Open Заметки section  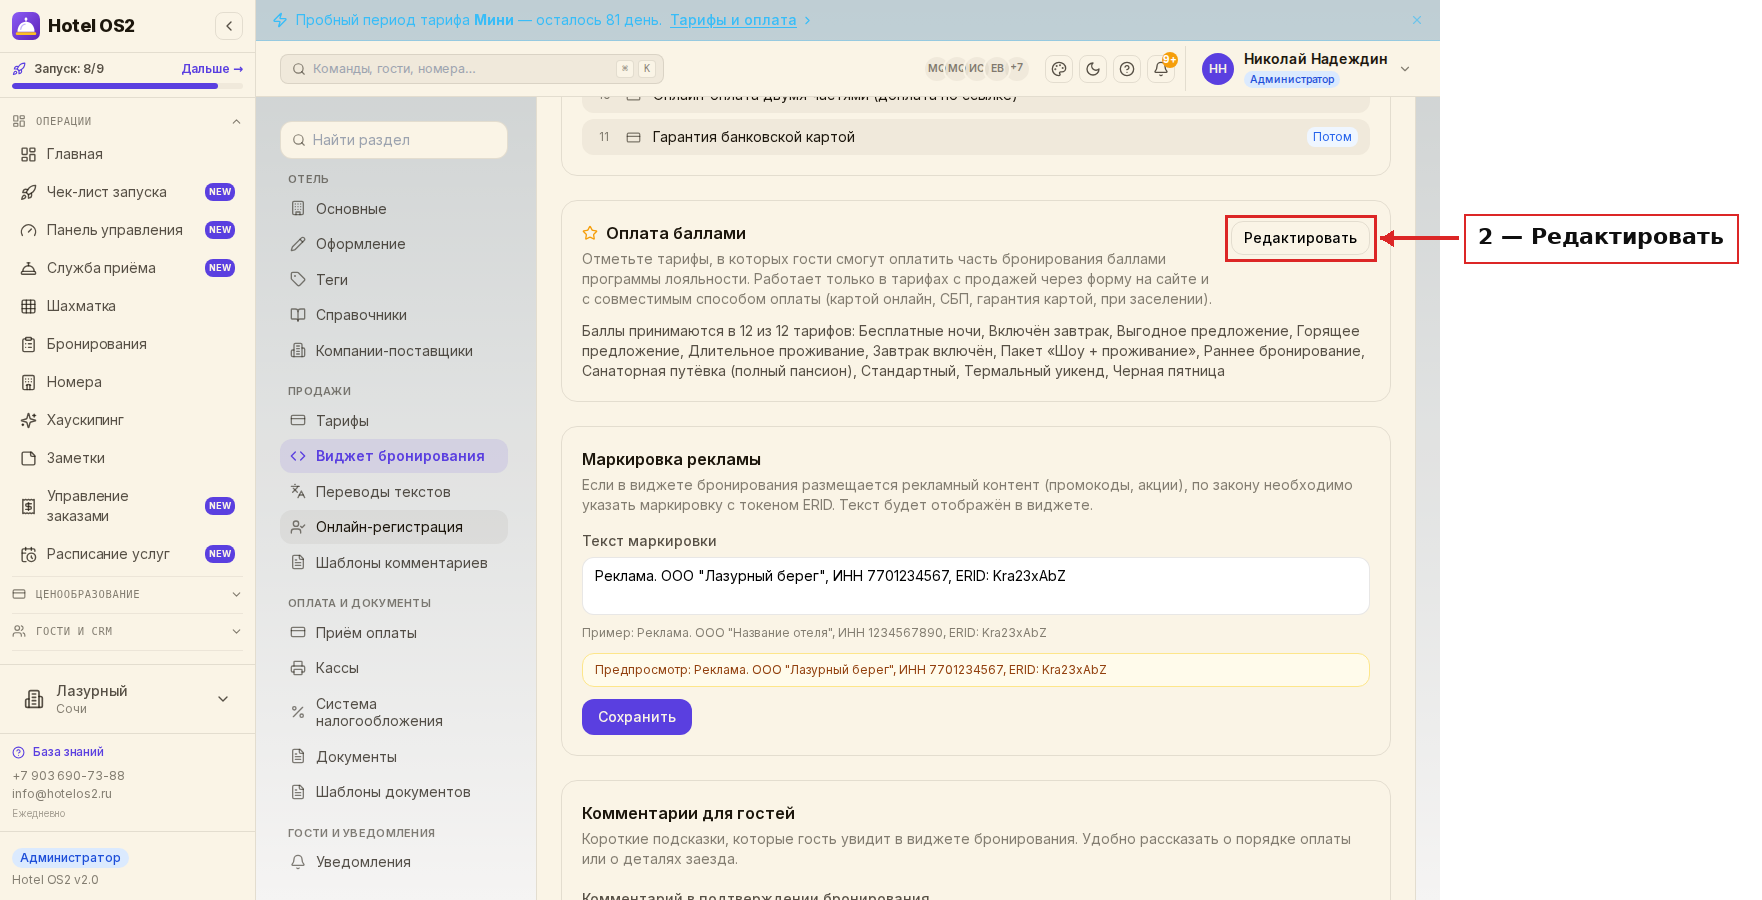[127, 458]
